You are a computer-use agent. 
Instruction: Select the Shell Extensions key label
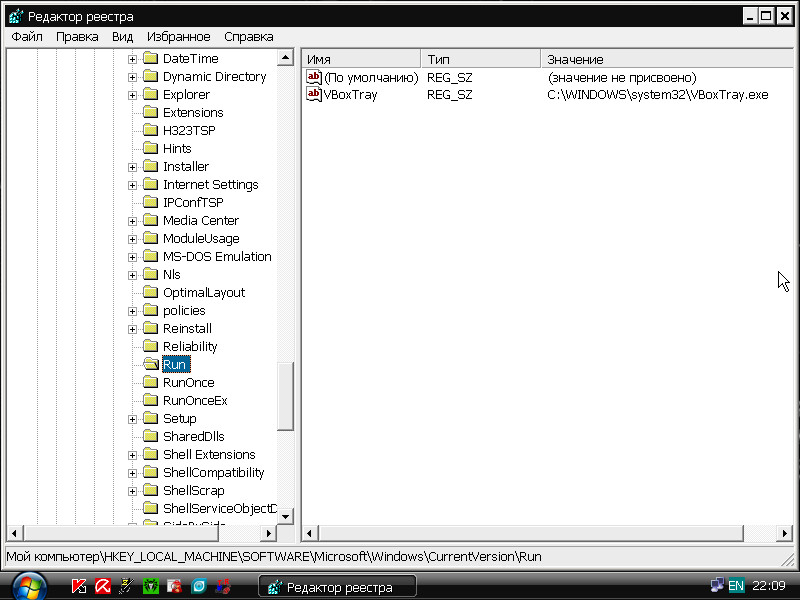pos(209,455)
